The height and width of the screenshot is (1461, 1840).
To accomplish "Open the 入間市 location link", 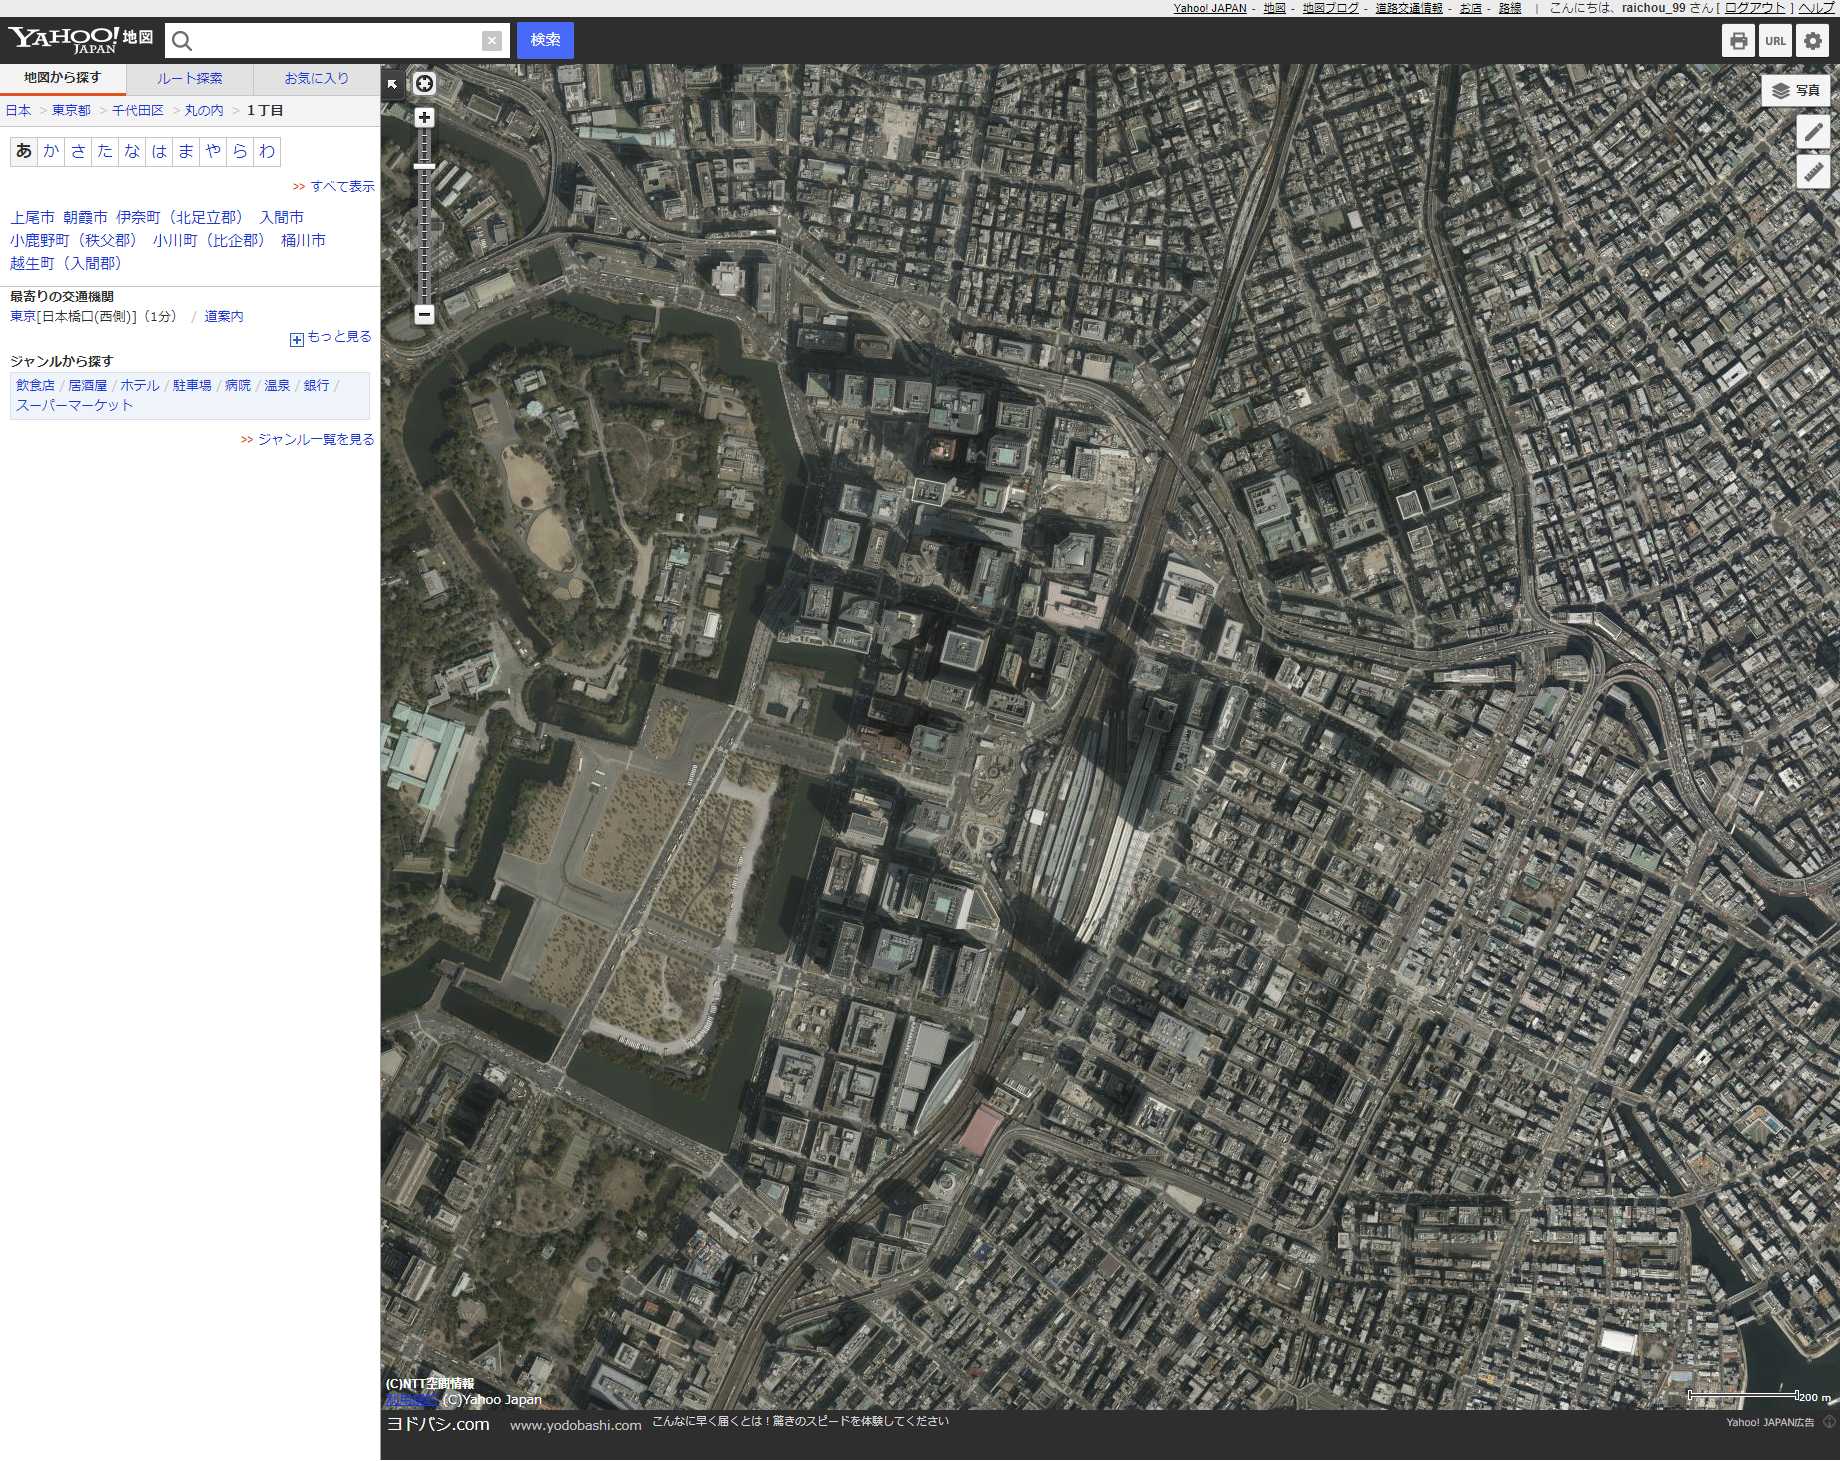I will click(x=282, y=217).
